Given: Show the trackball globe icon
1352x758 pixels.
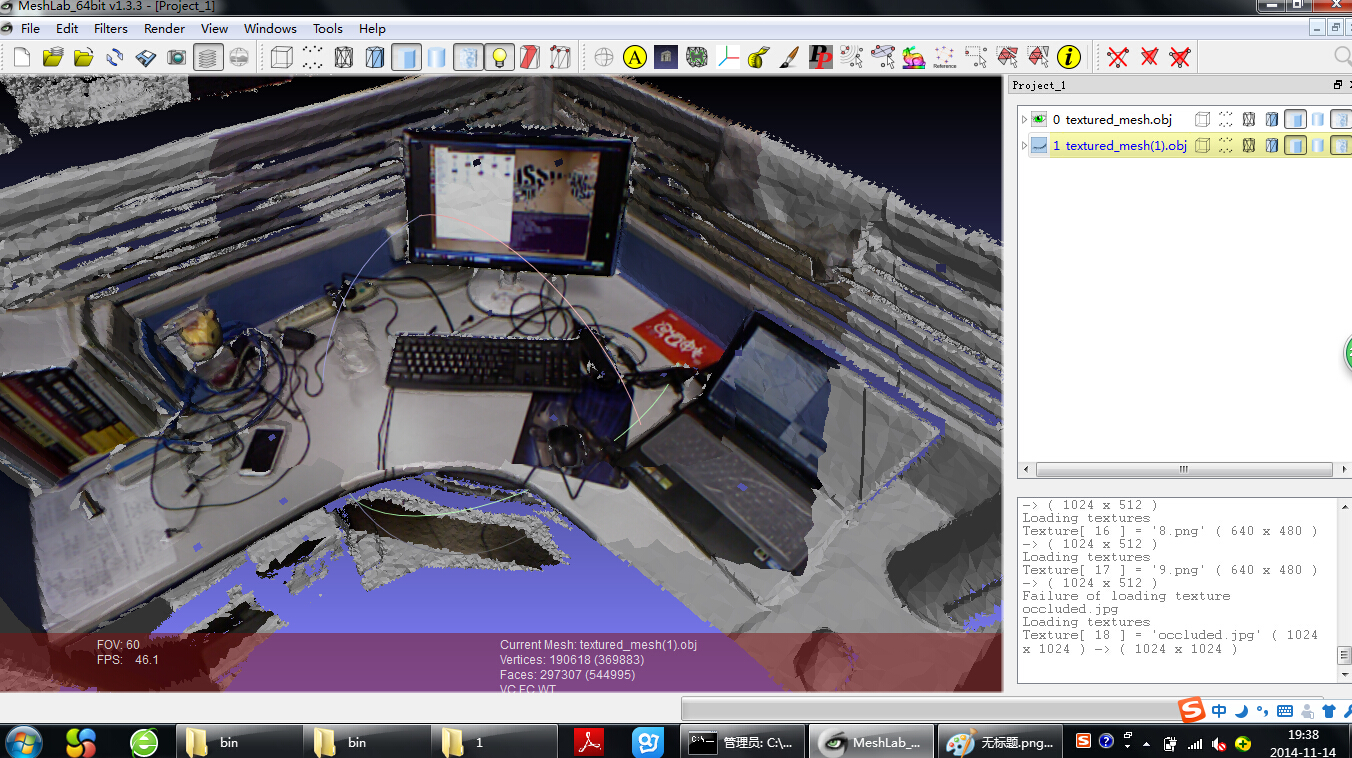Looking at the screenshot, I should pos(604,57).
